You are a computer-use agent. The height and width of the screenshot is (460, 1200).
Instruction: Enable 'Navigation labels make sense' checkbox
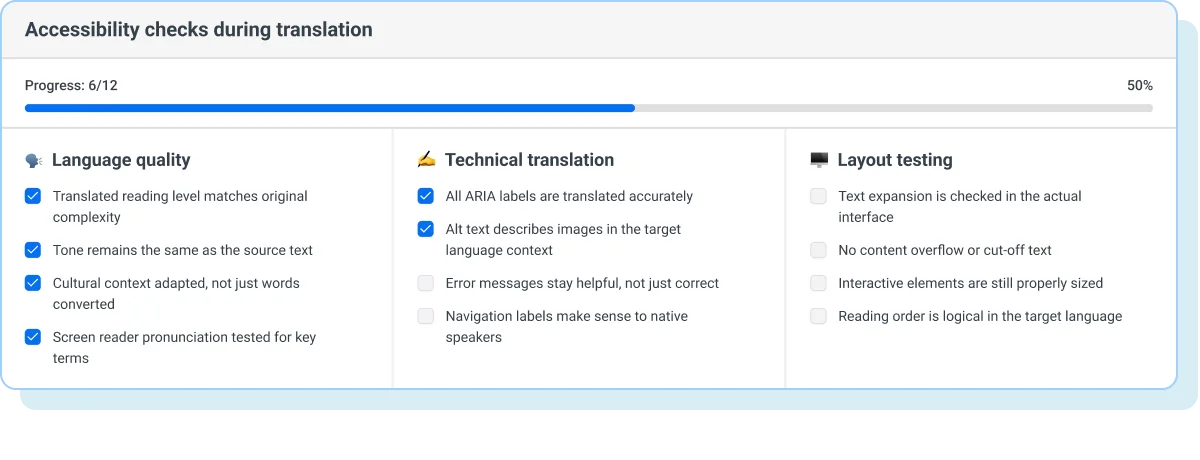click(x=426, y=316)
